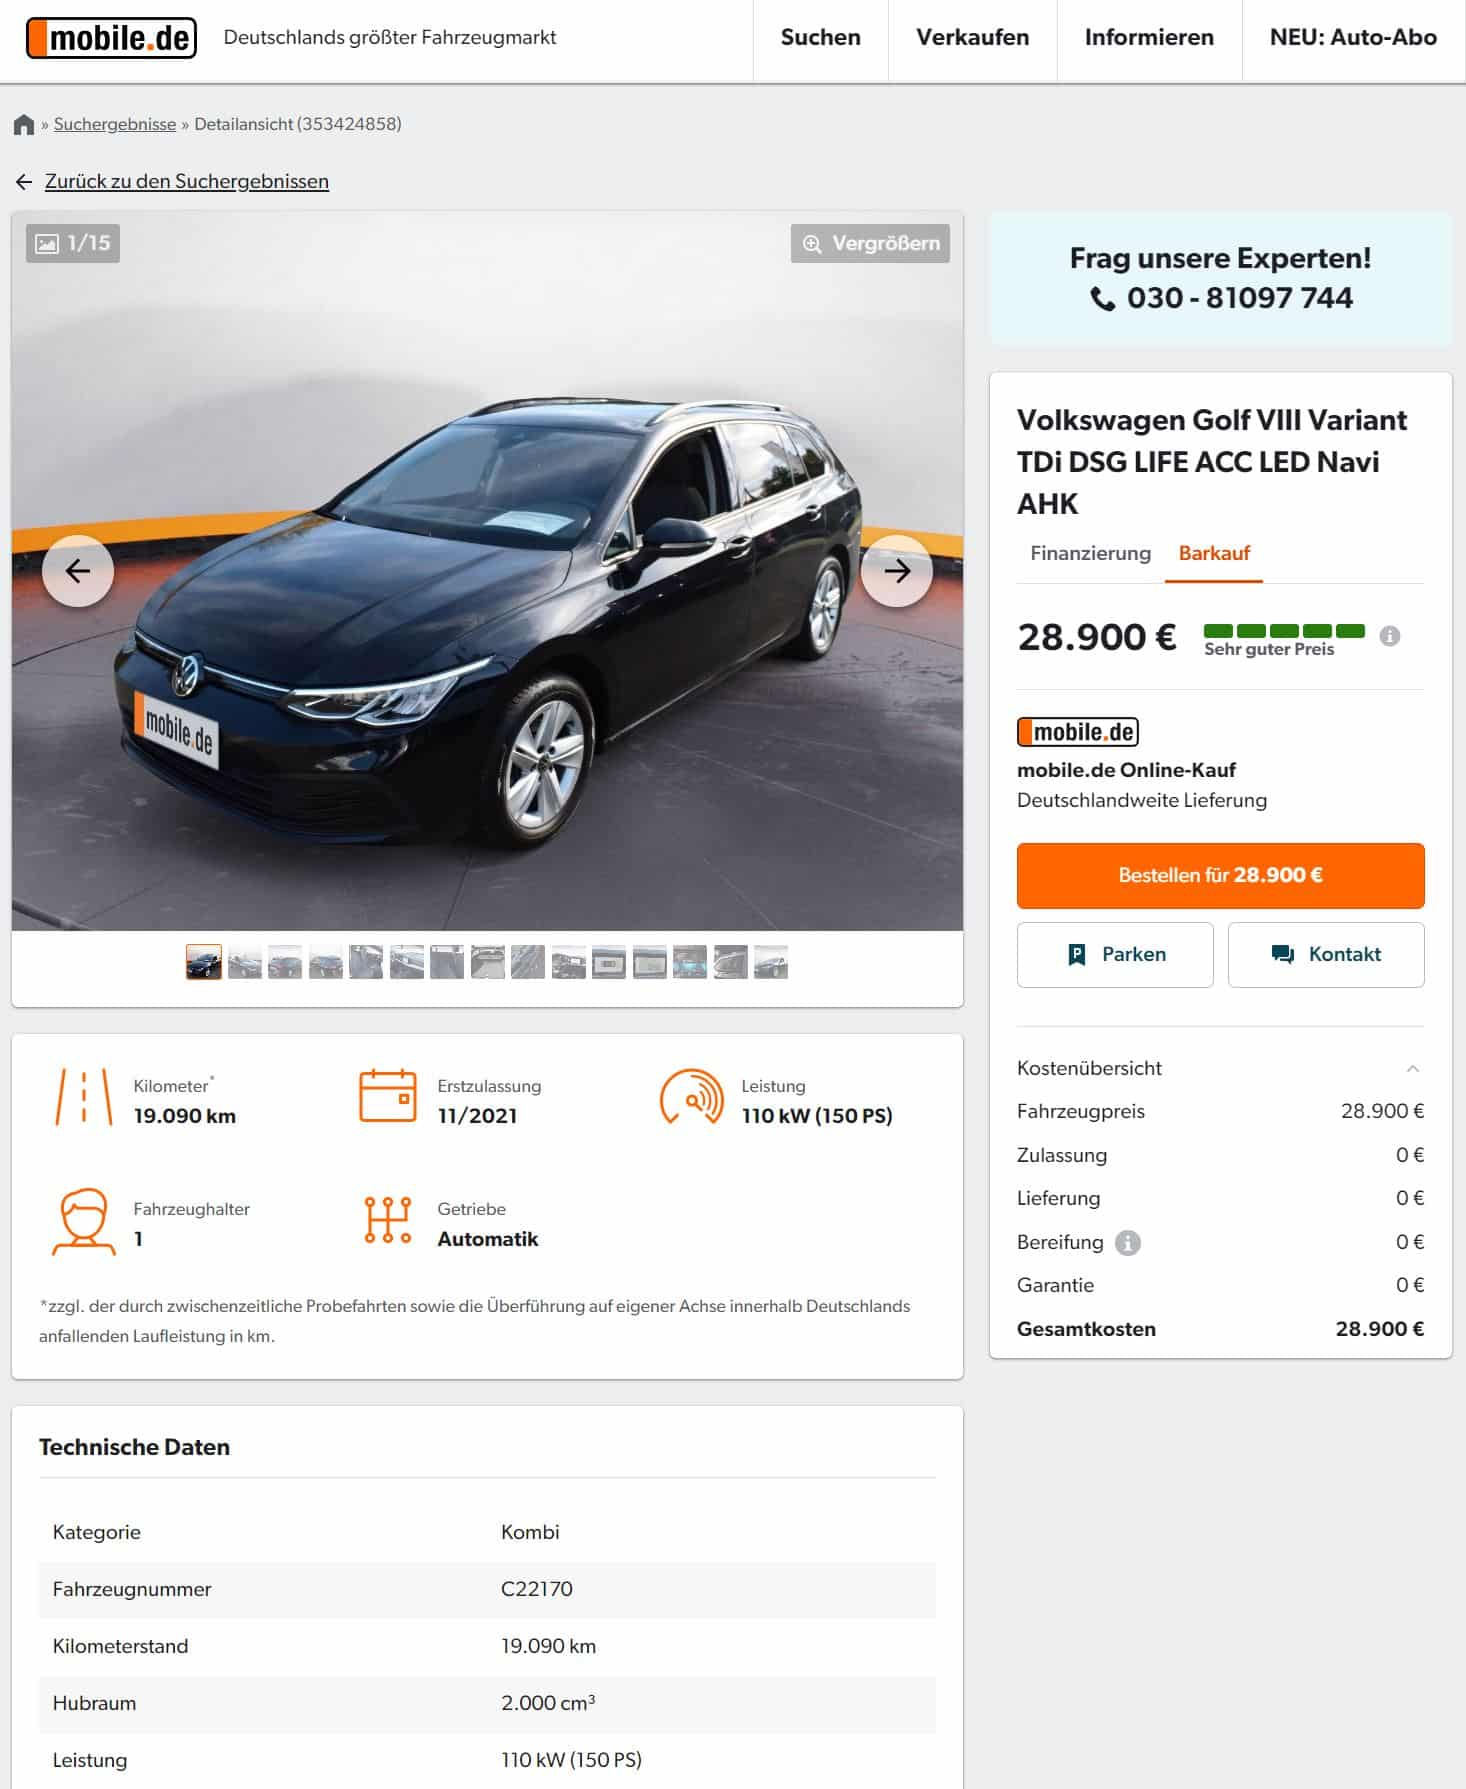This screenshot has width=1466, height=1789.
Task: Select the second gallery thumbnail
Action: coord(245,962)
